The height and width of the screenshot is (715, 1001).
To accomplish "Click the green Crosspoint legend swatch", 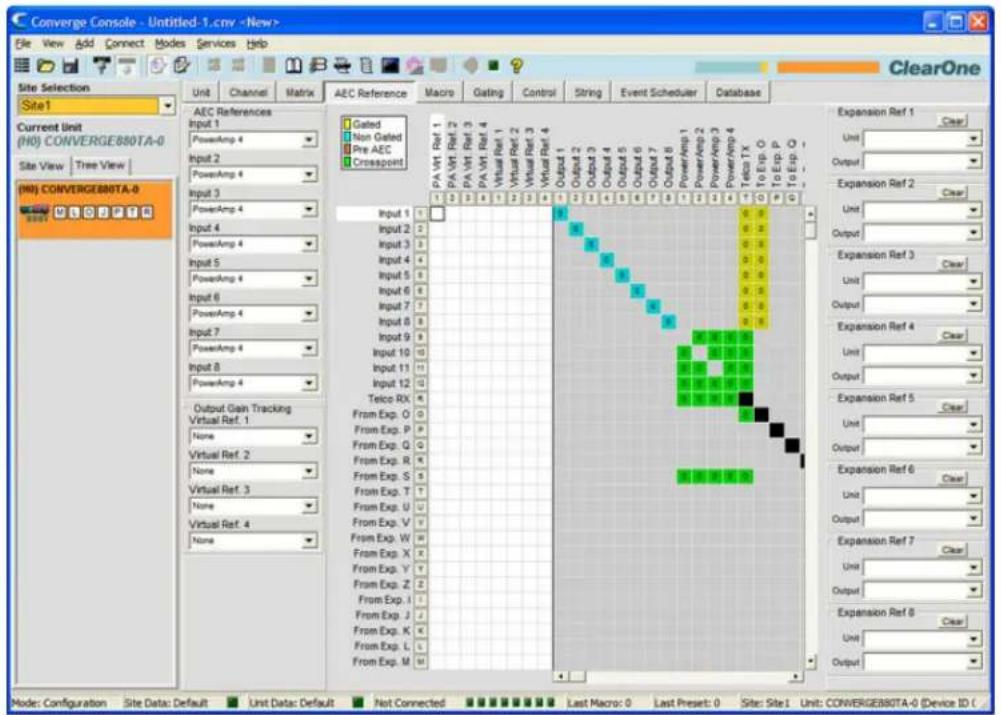I will [348, 163].
